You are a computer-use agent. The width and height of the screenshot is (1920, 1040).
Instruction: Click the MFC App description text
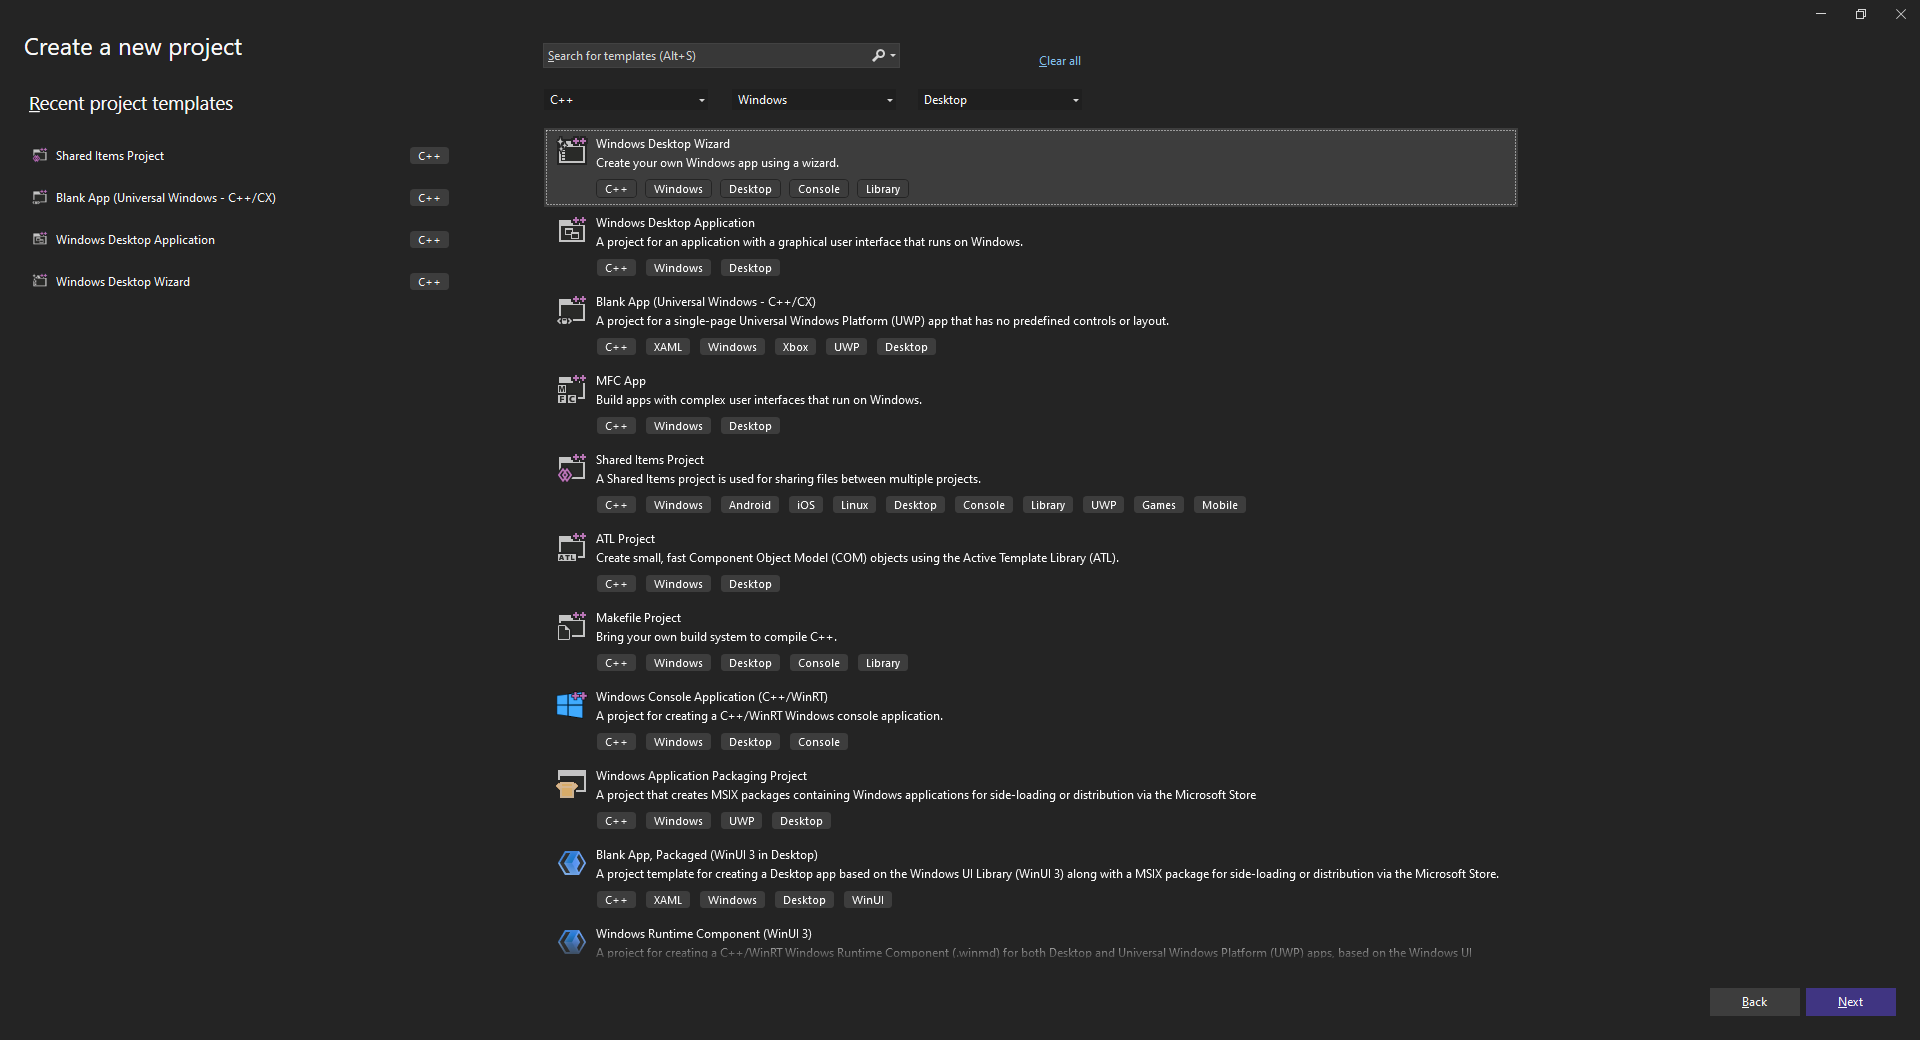pyautogui.click(x=759, y=400)
